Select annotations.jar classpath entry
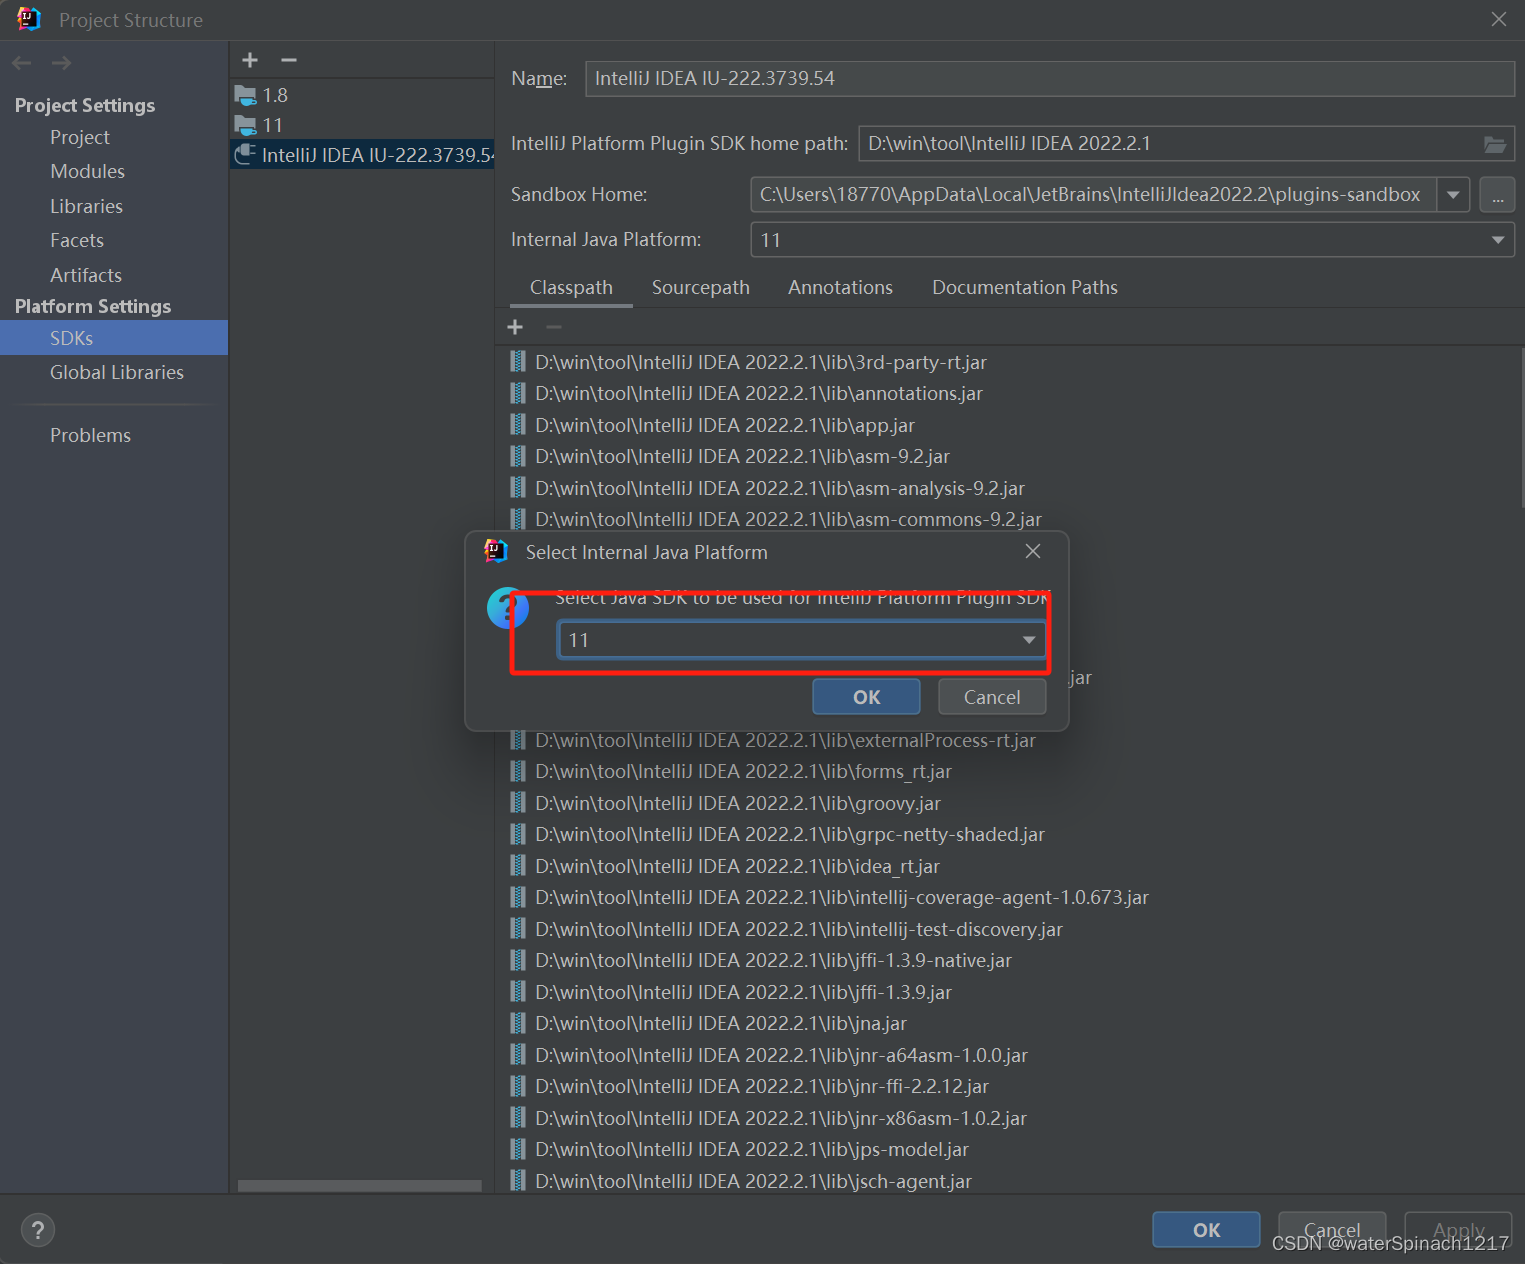The height and width of the screenshot is (1264, 1525). [x=759, y=393]
